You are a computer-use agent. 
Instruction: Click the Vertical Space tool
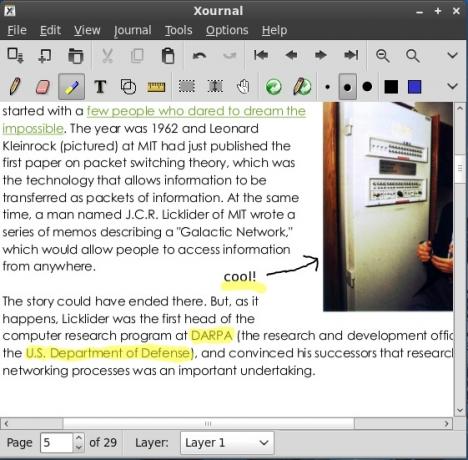[x=216, y=87]
